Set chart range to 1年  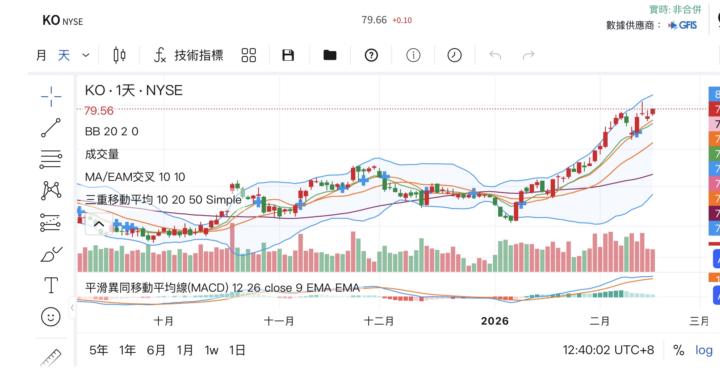pyautogui.click(x=128, y=351)
